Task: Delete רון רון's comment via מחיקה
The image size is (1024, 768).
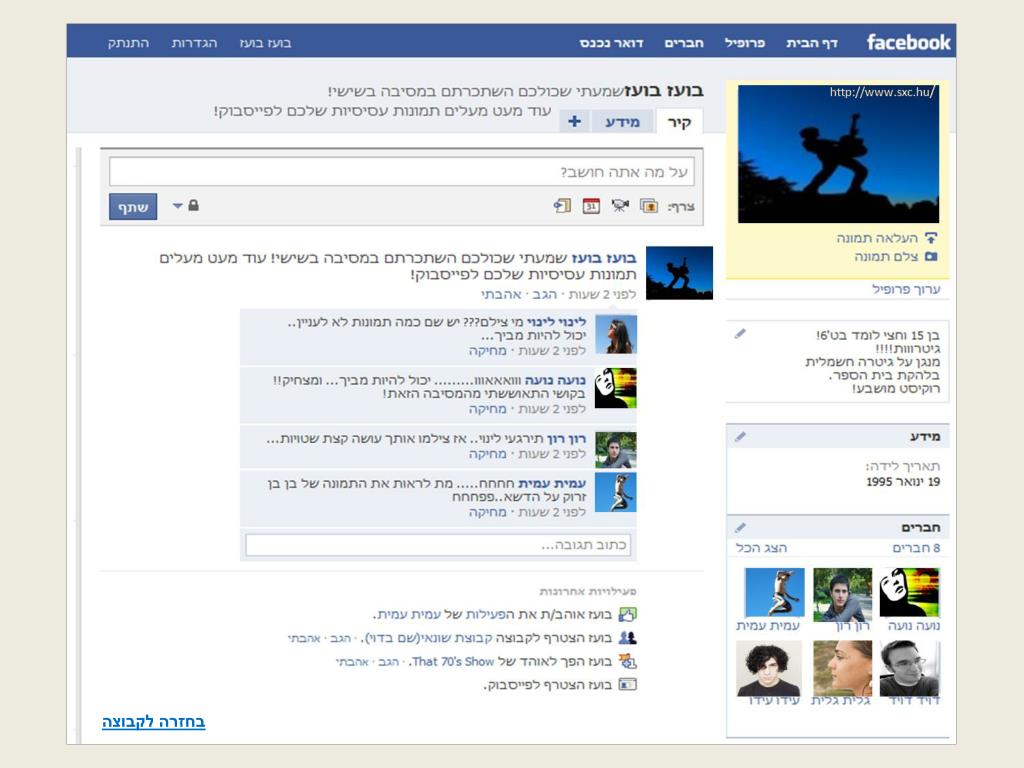Action: point(487,454)
